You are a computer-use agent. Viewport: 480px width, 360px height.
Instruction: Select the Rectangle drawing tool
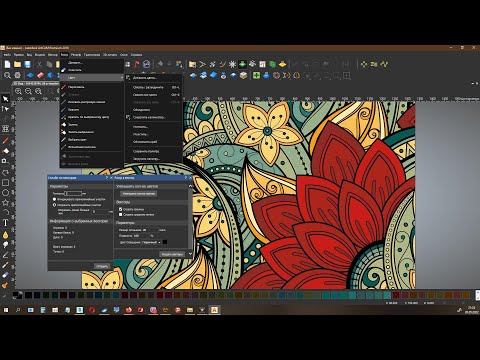[5, 183]
